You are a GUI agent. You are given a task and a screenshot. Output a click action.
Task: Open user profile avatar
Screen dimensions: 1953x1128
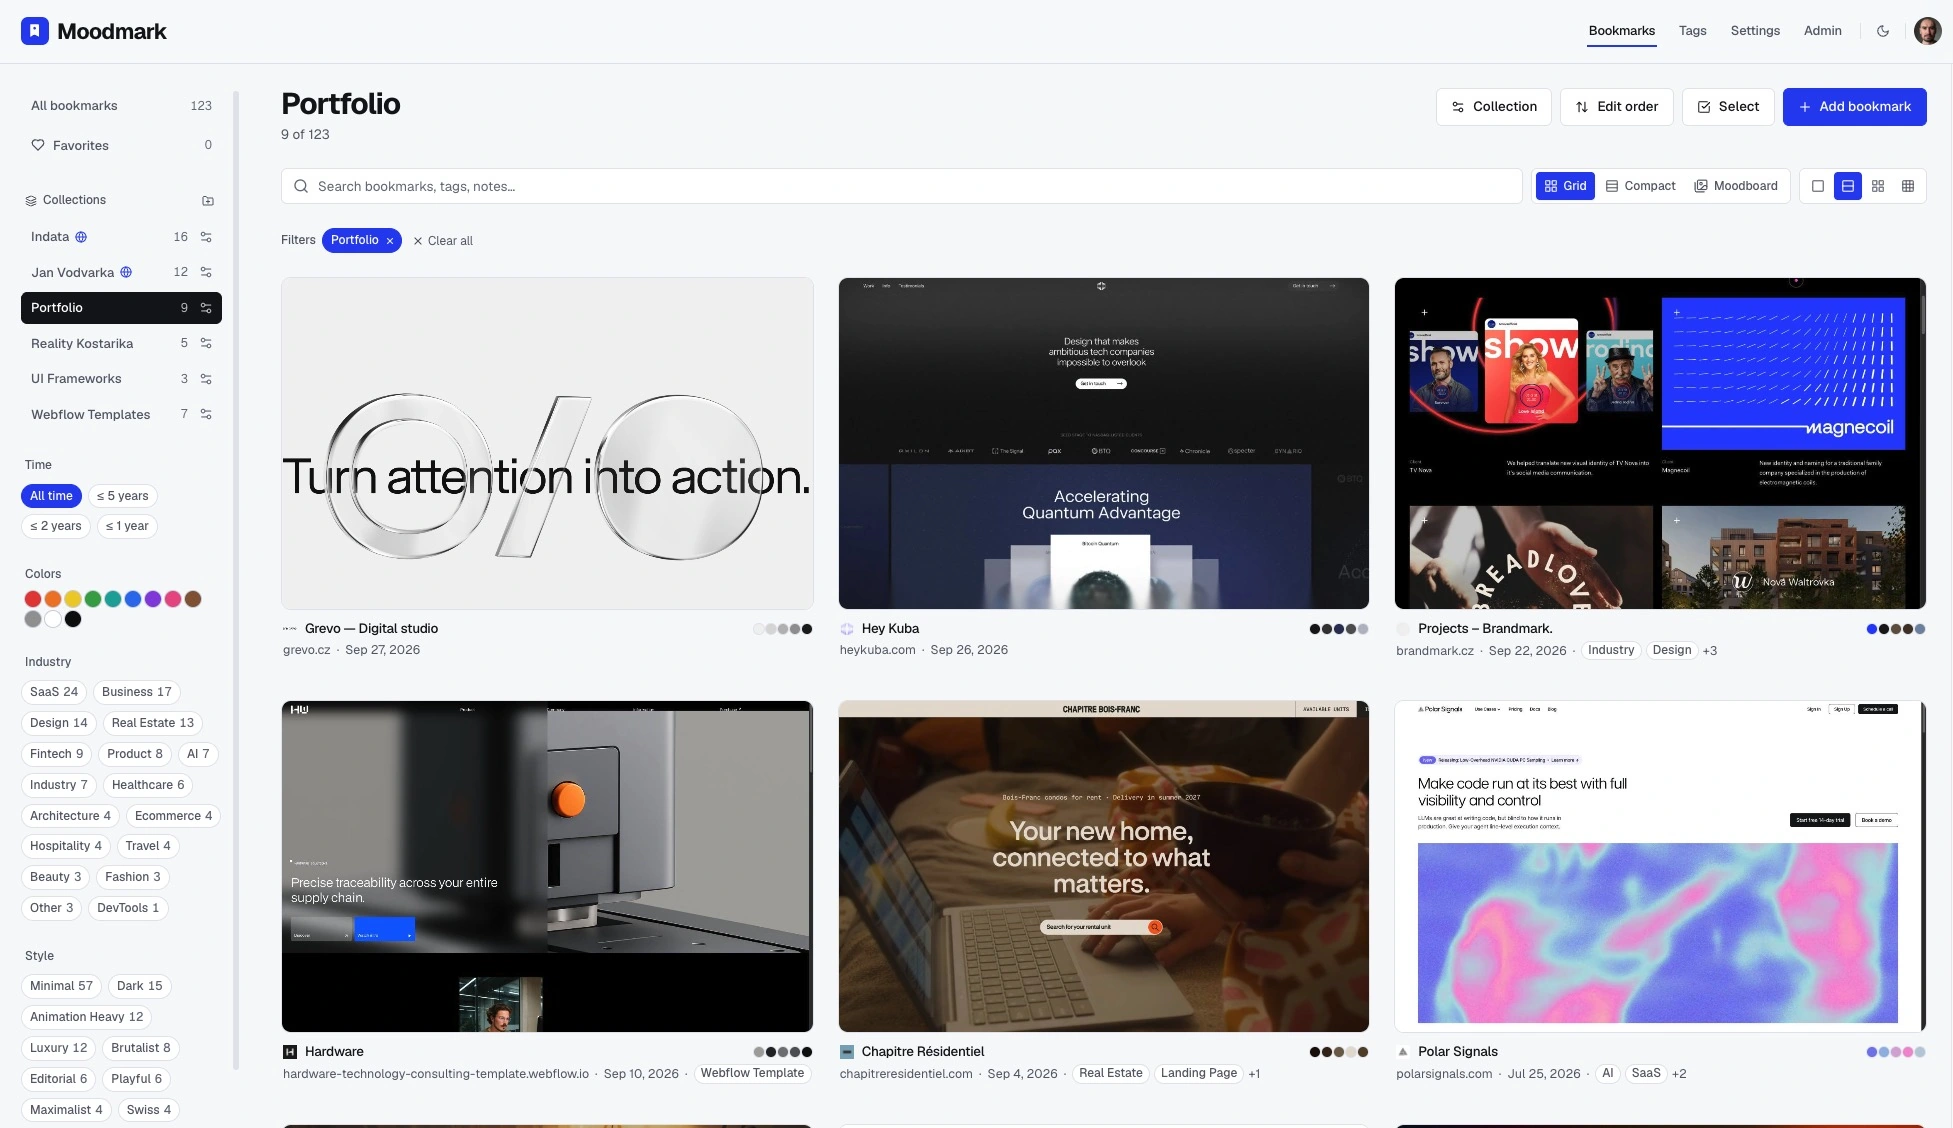(x=1927, y=31)
